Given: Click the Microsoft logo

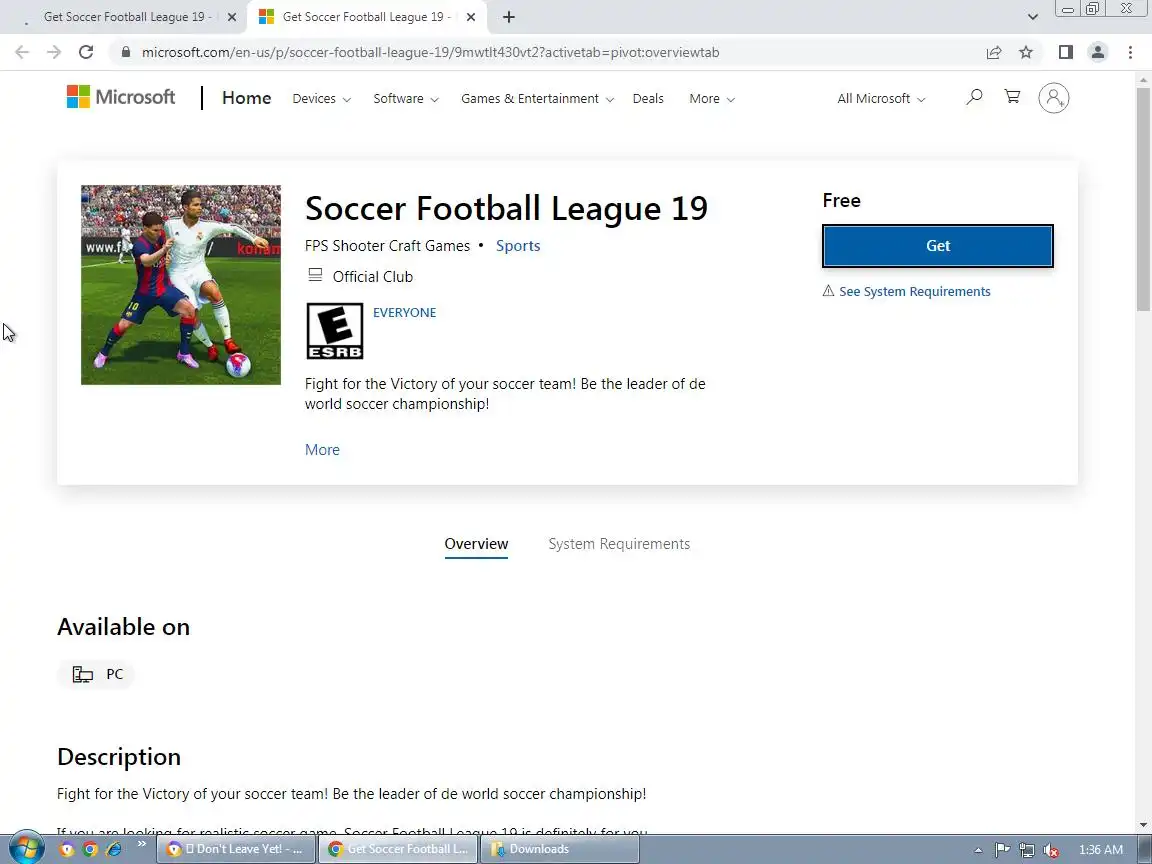Looking at the screenshot, I should 121,97.
